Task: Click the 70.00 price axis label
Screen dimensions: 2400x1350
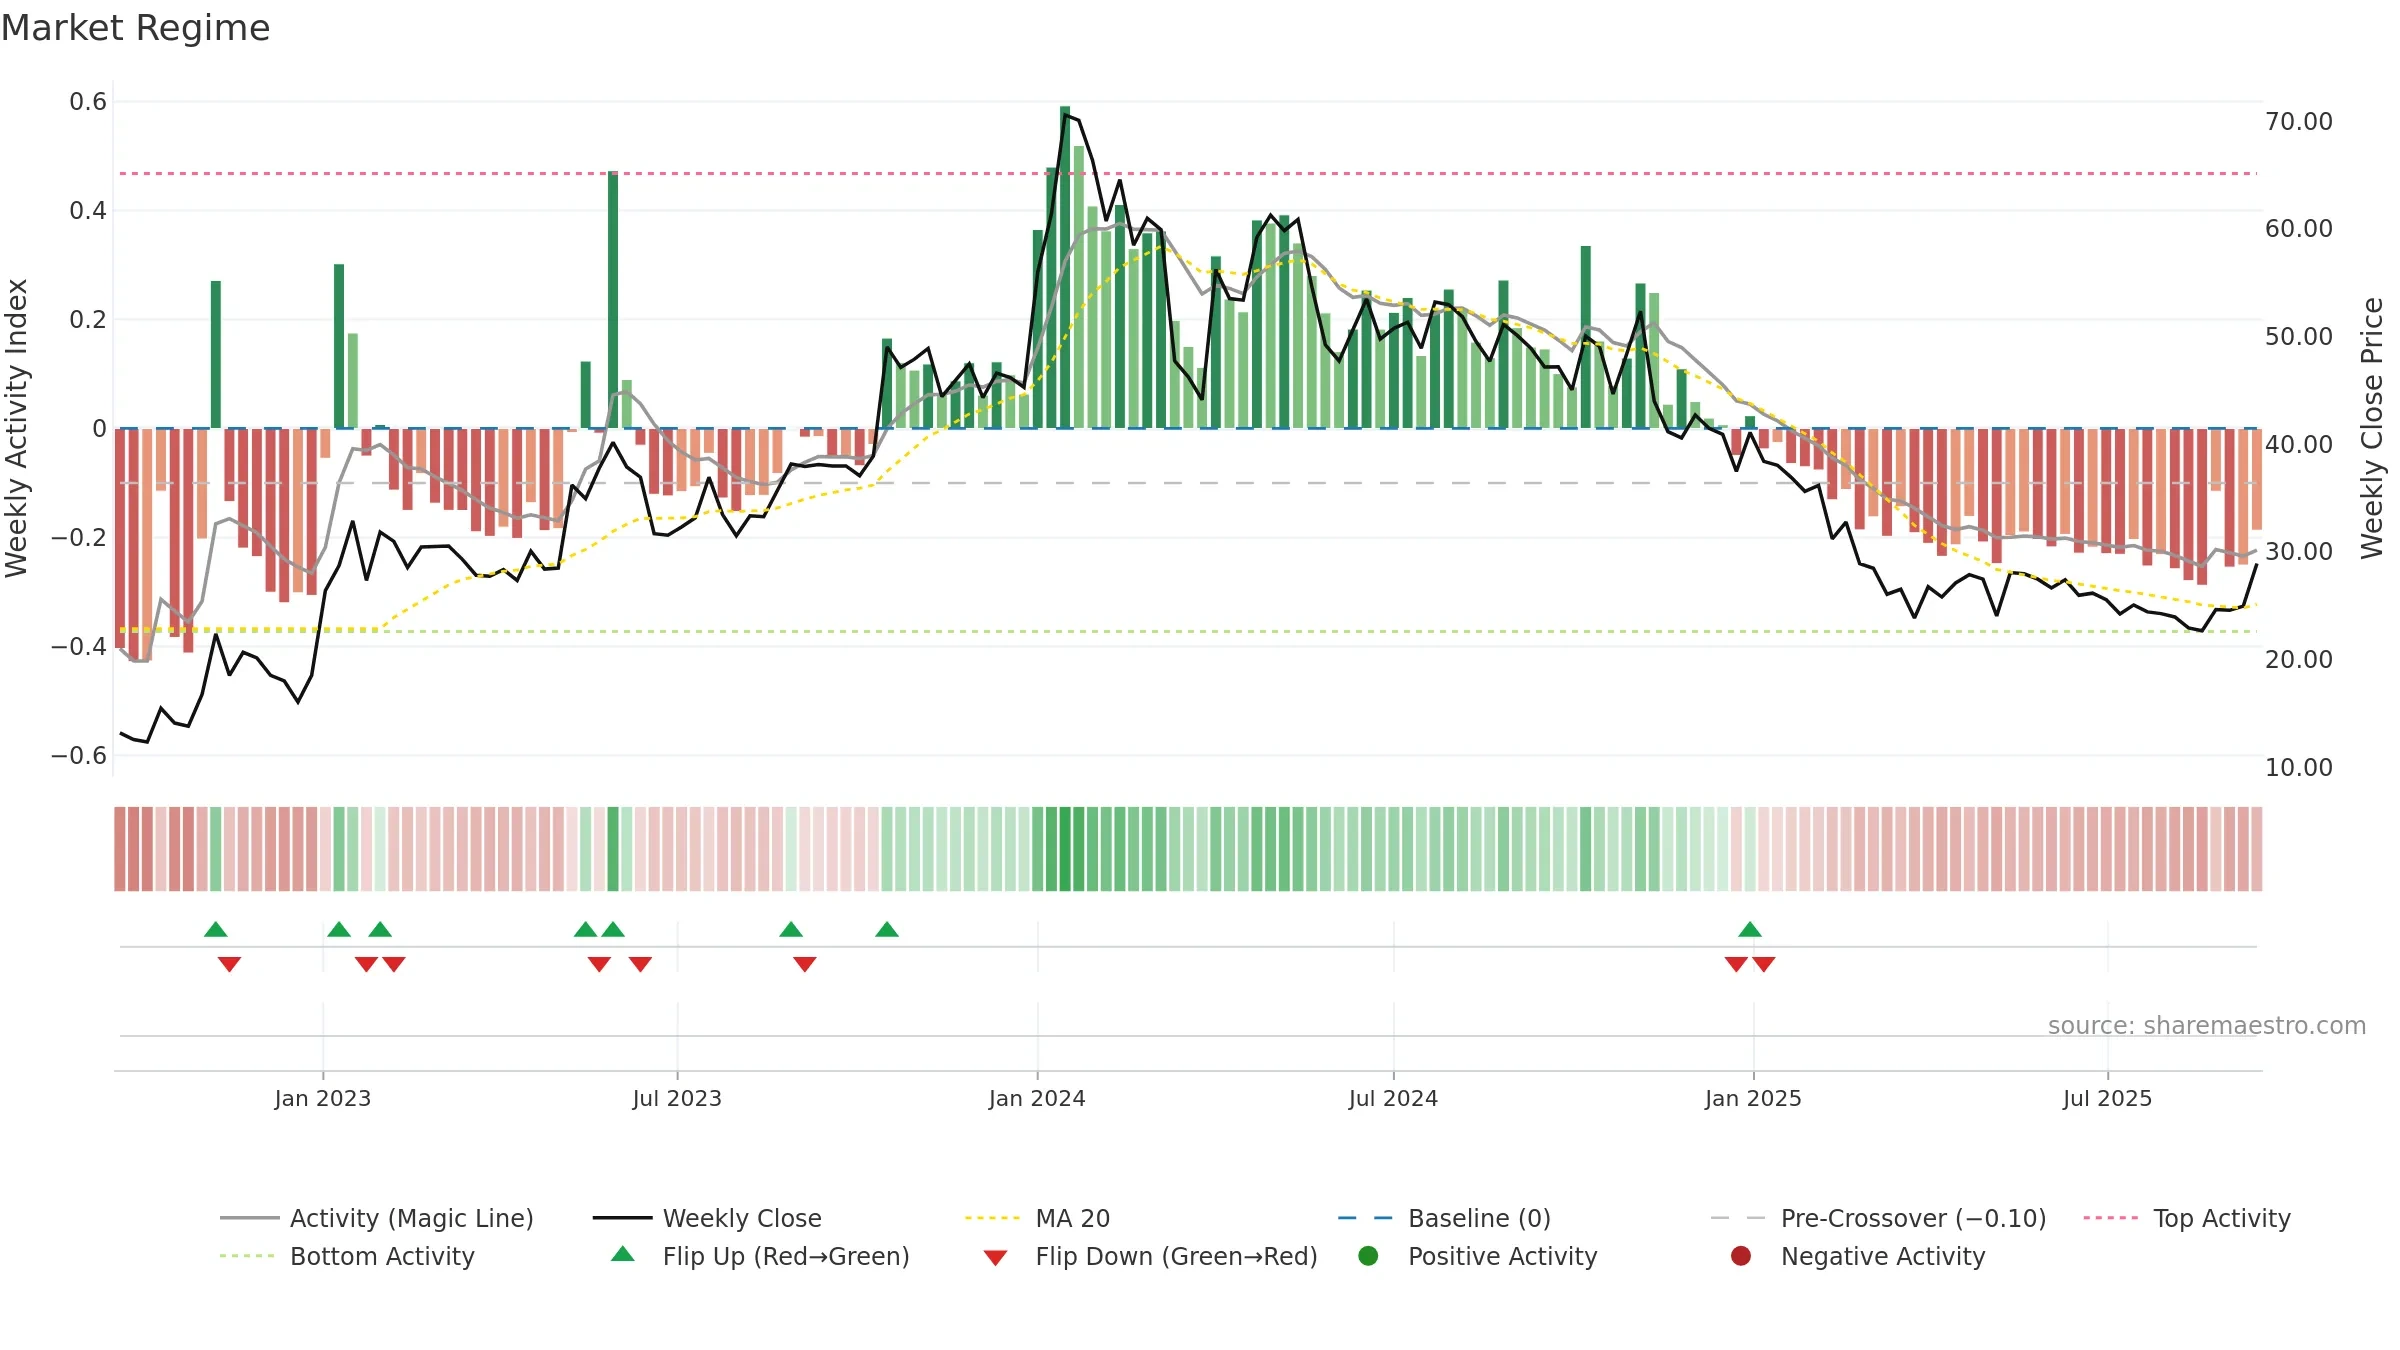Action: pos(2299,121)
